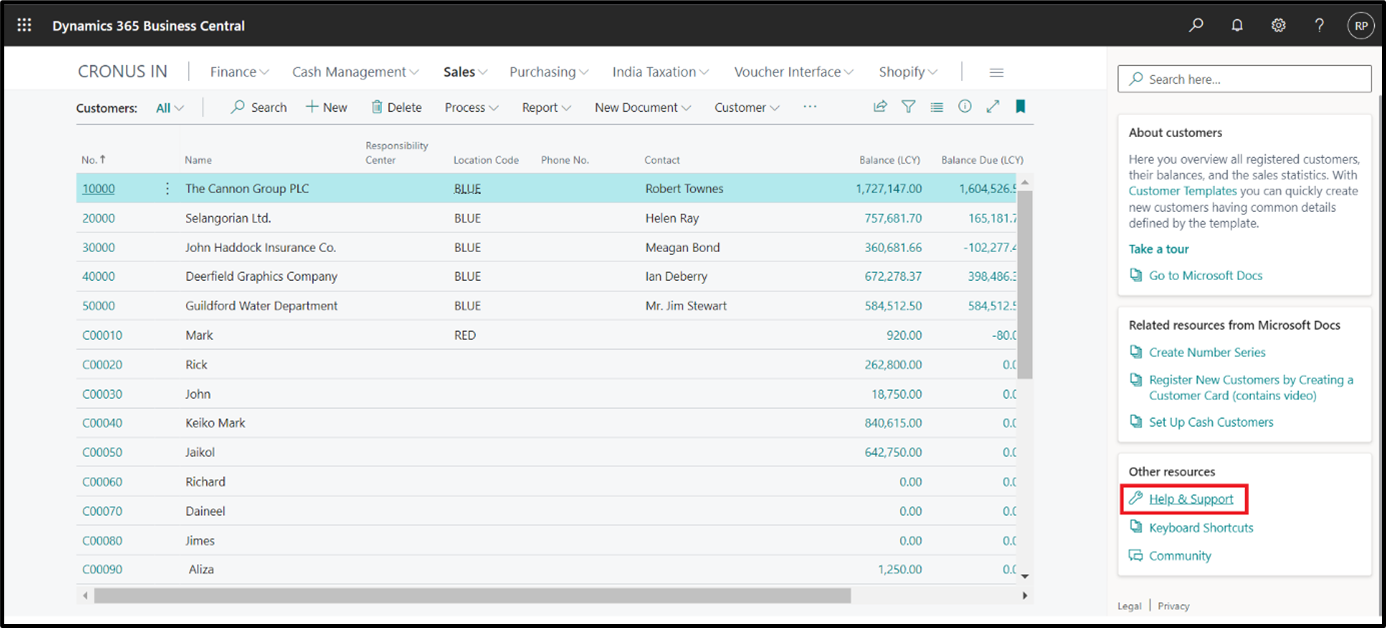Change the All view filter dropdown

pos(170,108)
